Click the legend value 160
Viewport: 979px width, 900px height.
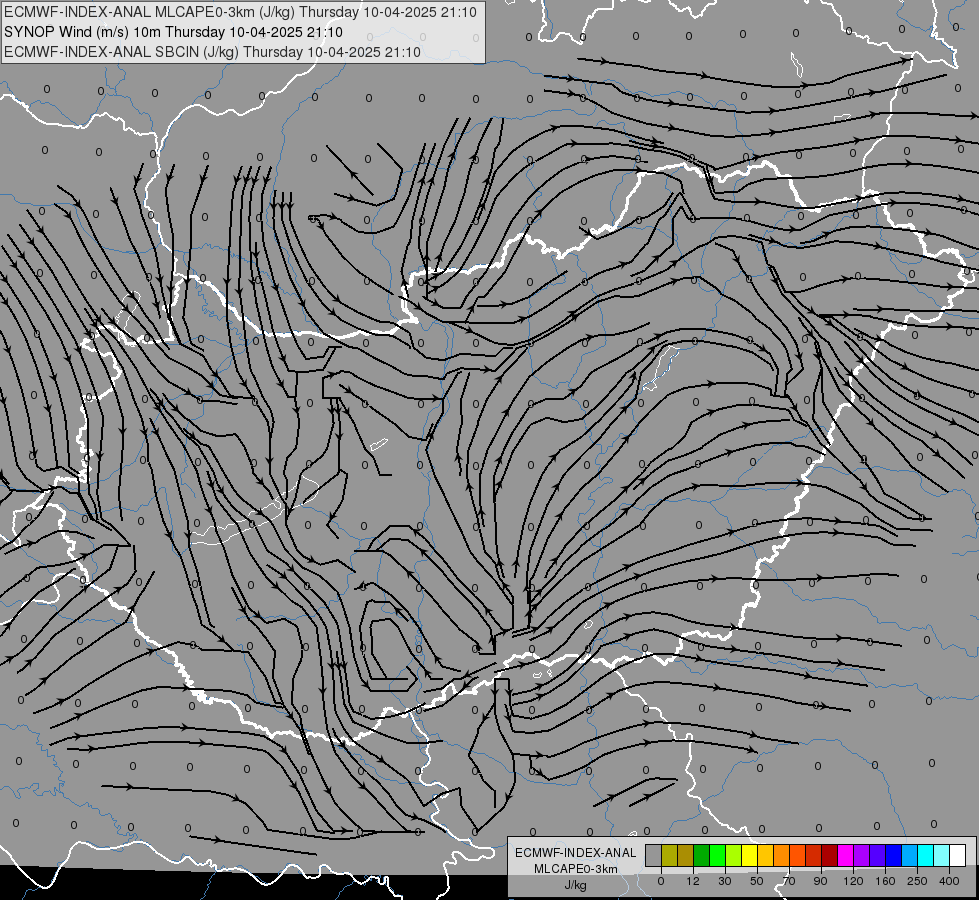[x=885, y=881]
